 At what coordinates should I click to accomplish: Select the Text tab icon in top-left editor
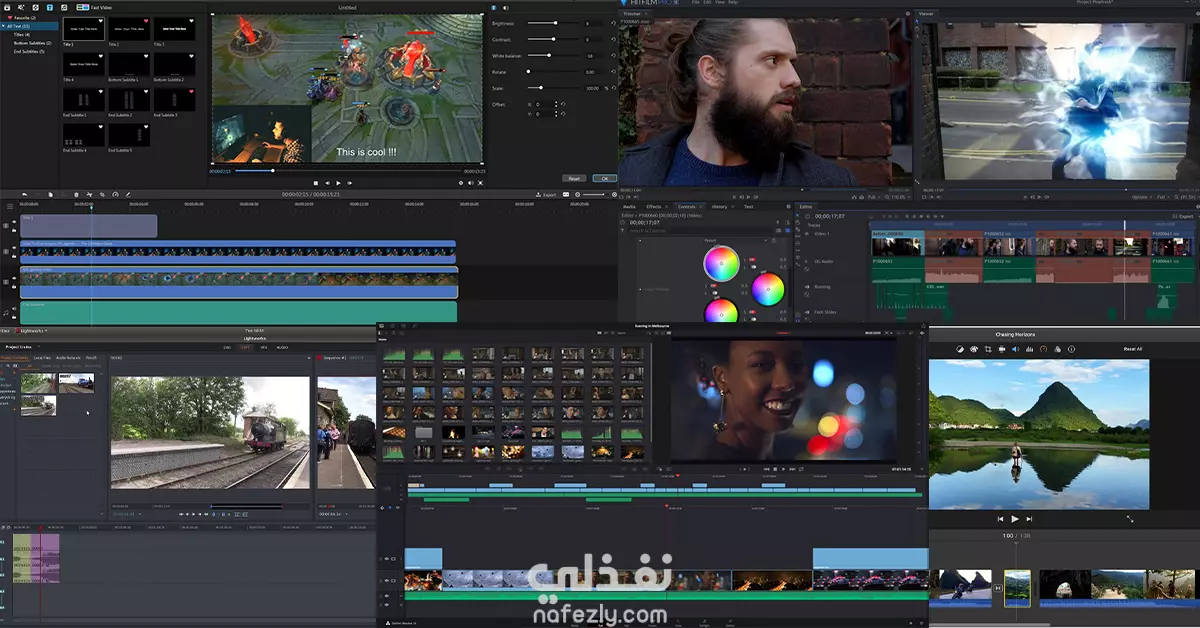tap(50, 8)
